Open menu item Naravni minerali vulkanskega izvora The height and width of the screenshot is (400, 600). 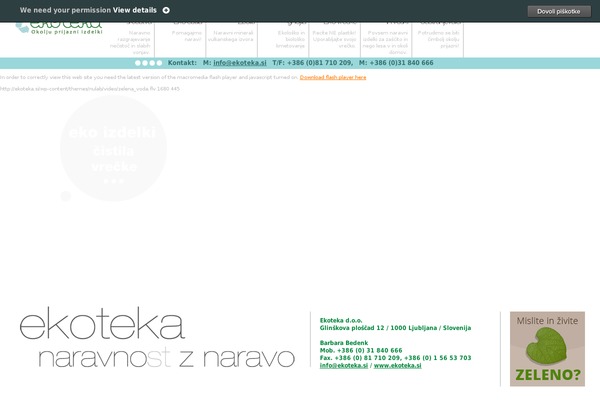click(231, 36)
